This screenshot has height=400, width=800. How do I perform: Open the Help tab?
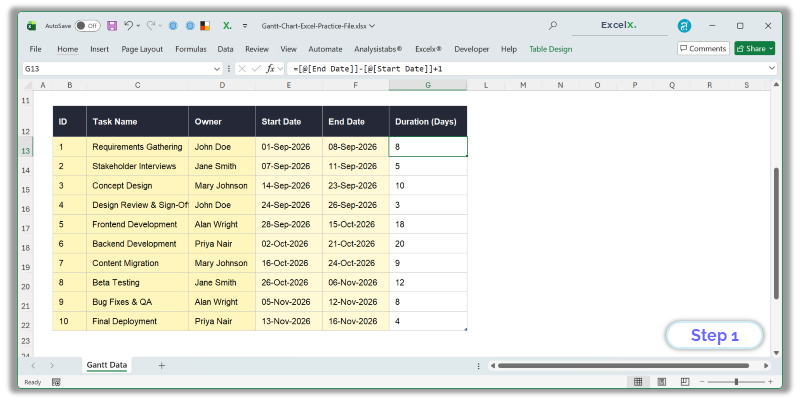coord(509,49)
